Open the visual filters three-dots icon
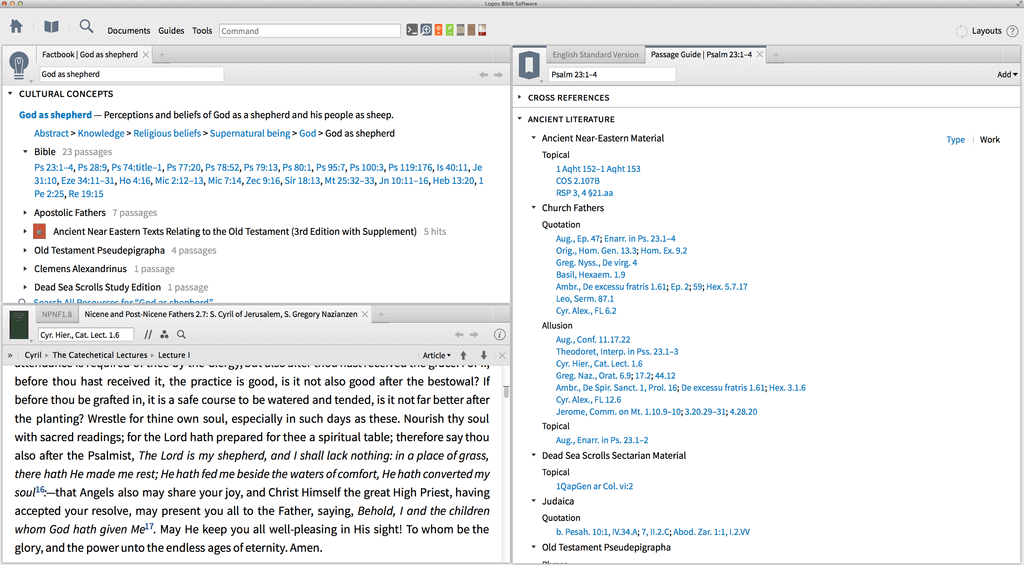Viewport: 1024px width, 565px height. click(164, 334)
